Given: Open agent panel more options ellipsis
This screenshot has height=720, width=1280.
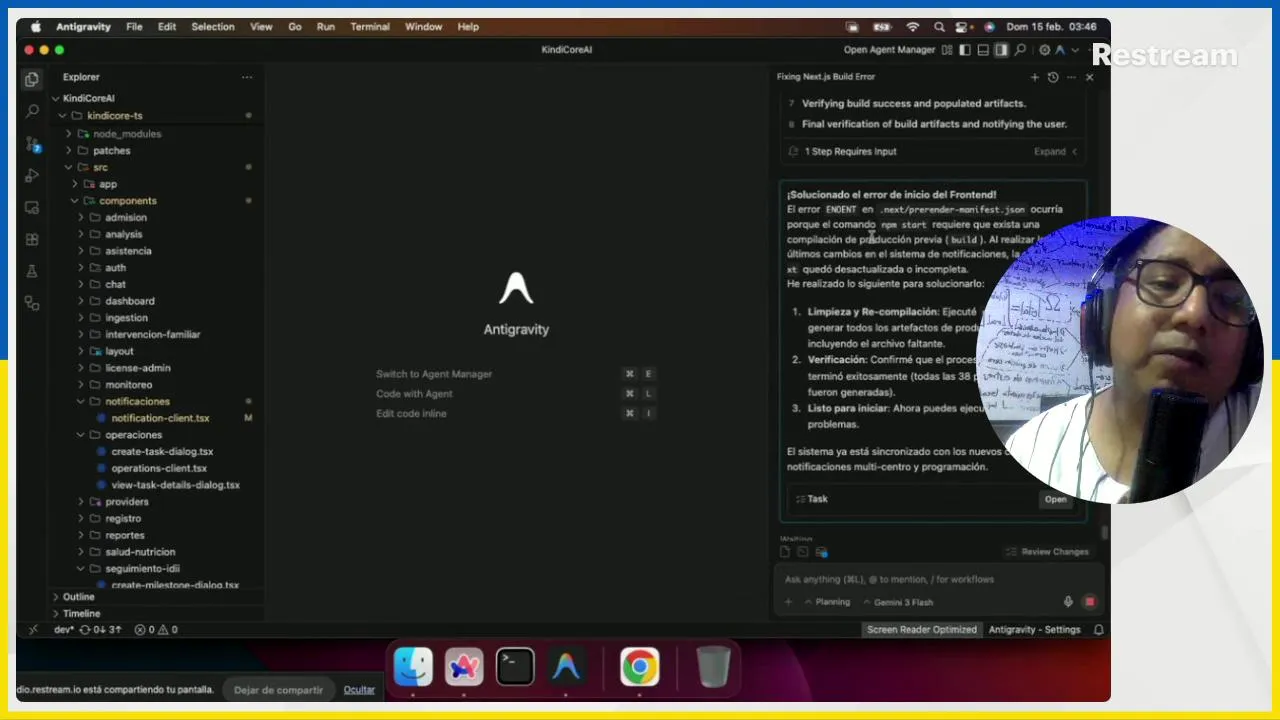Looking at the screenshot, I should click(x=1071, y=77).
